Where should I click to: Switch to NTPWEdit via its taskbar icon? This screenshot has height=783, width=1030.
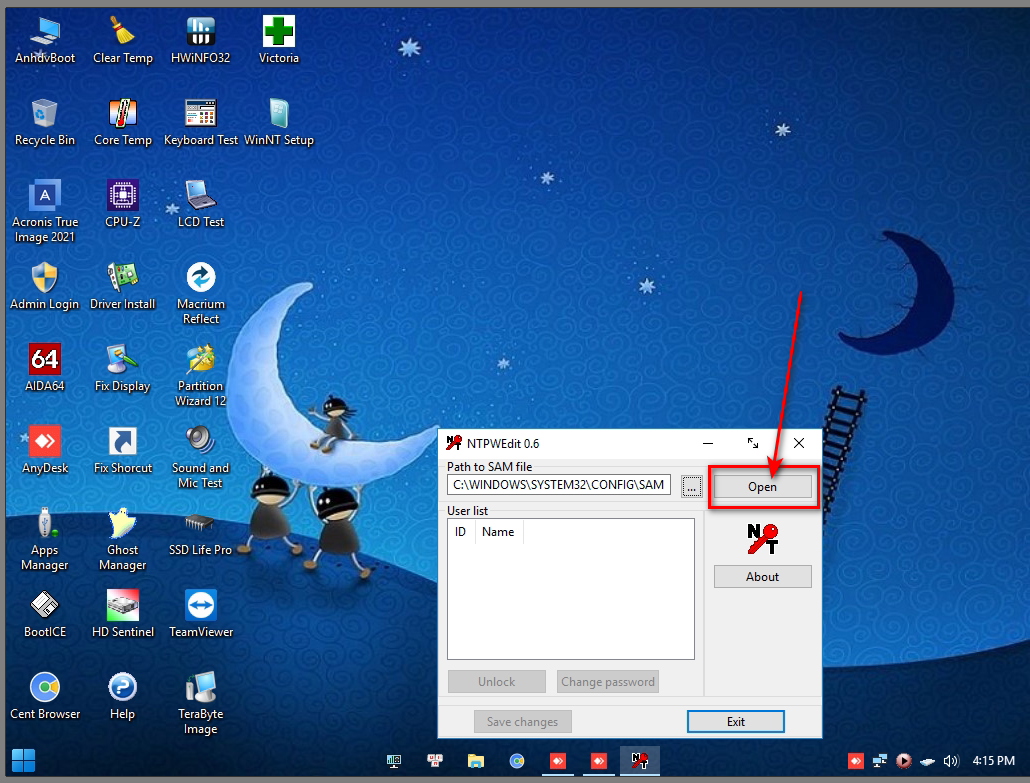[640, 761]
